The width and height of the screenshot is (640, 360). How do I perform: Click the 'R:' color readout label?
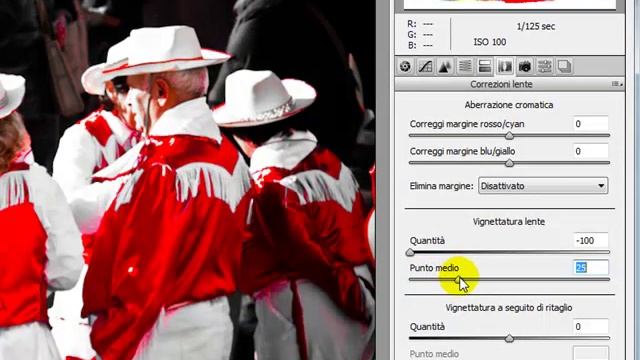click(x=412, y=24)
